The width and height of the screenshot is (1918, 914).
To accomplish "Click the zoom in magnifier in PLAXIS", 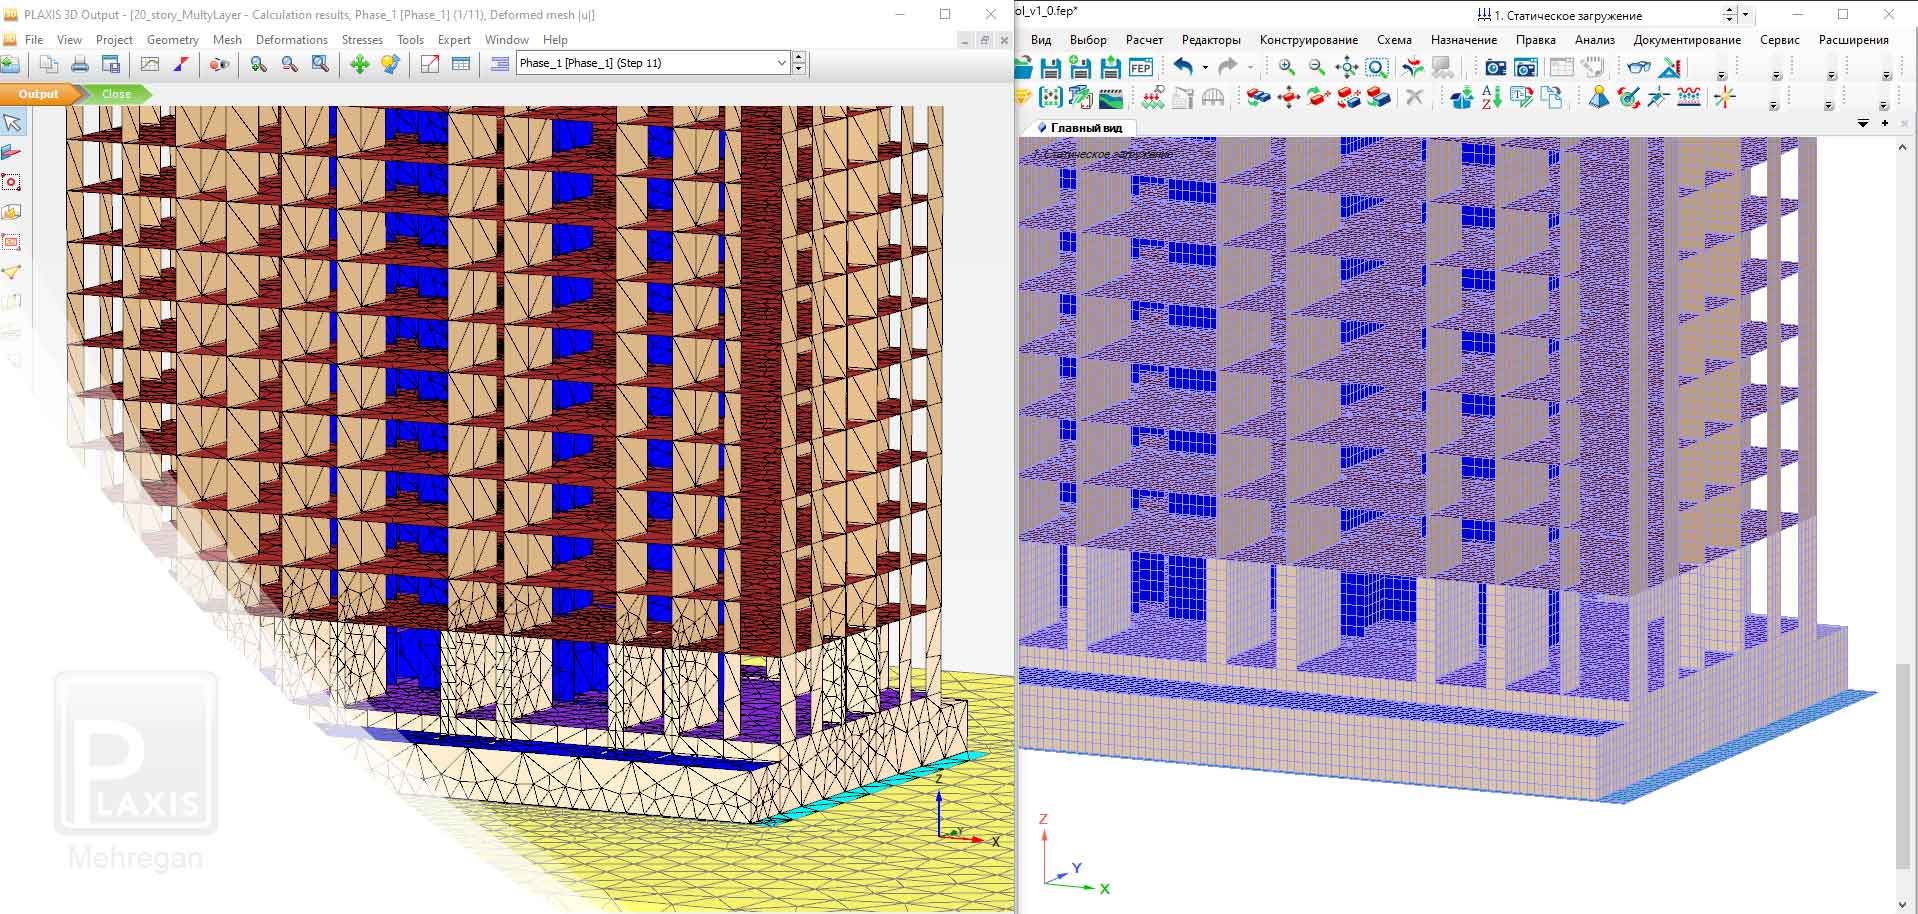I will point(258,64).
